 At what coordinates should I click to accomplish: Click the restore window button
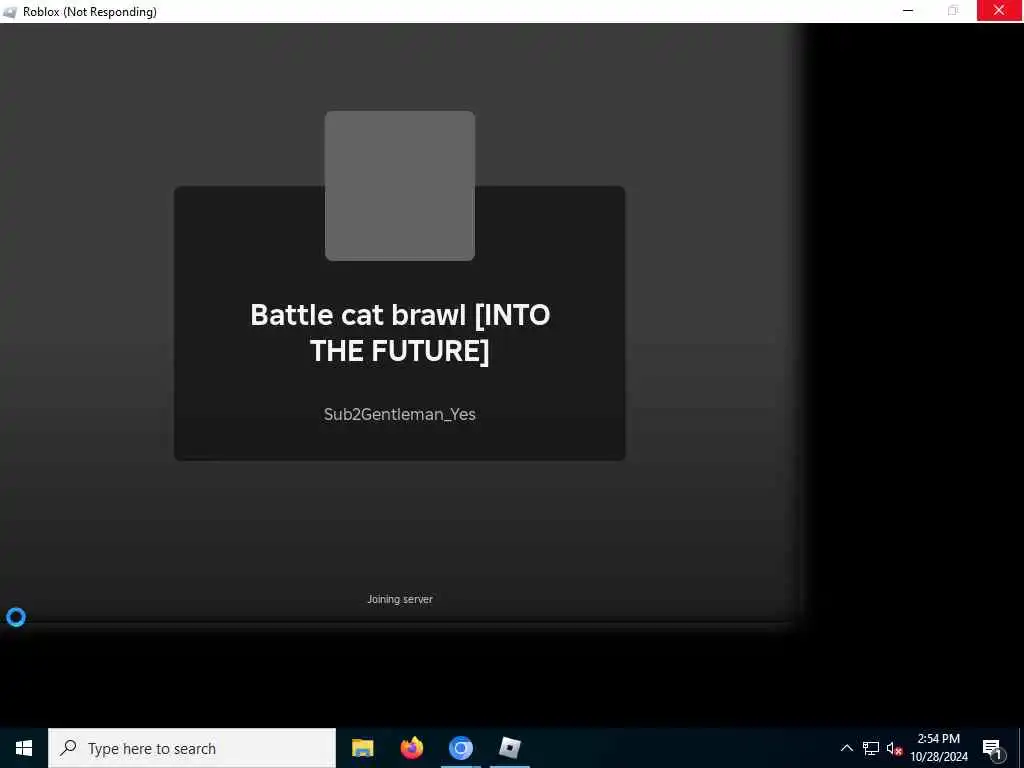click(x=953, y=10)
